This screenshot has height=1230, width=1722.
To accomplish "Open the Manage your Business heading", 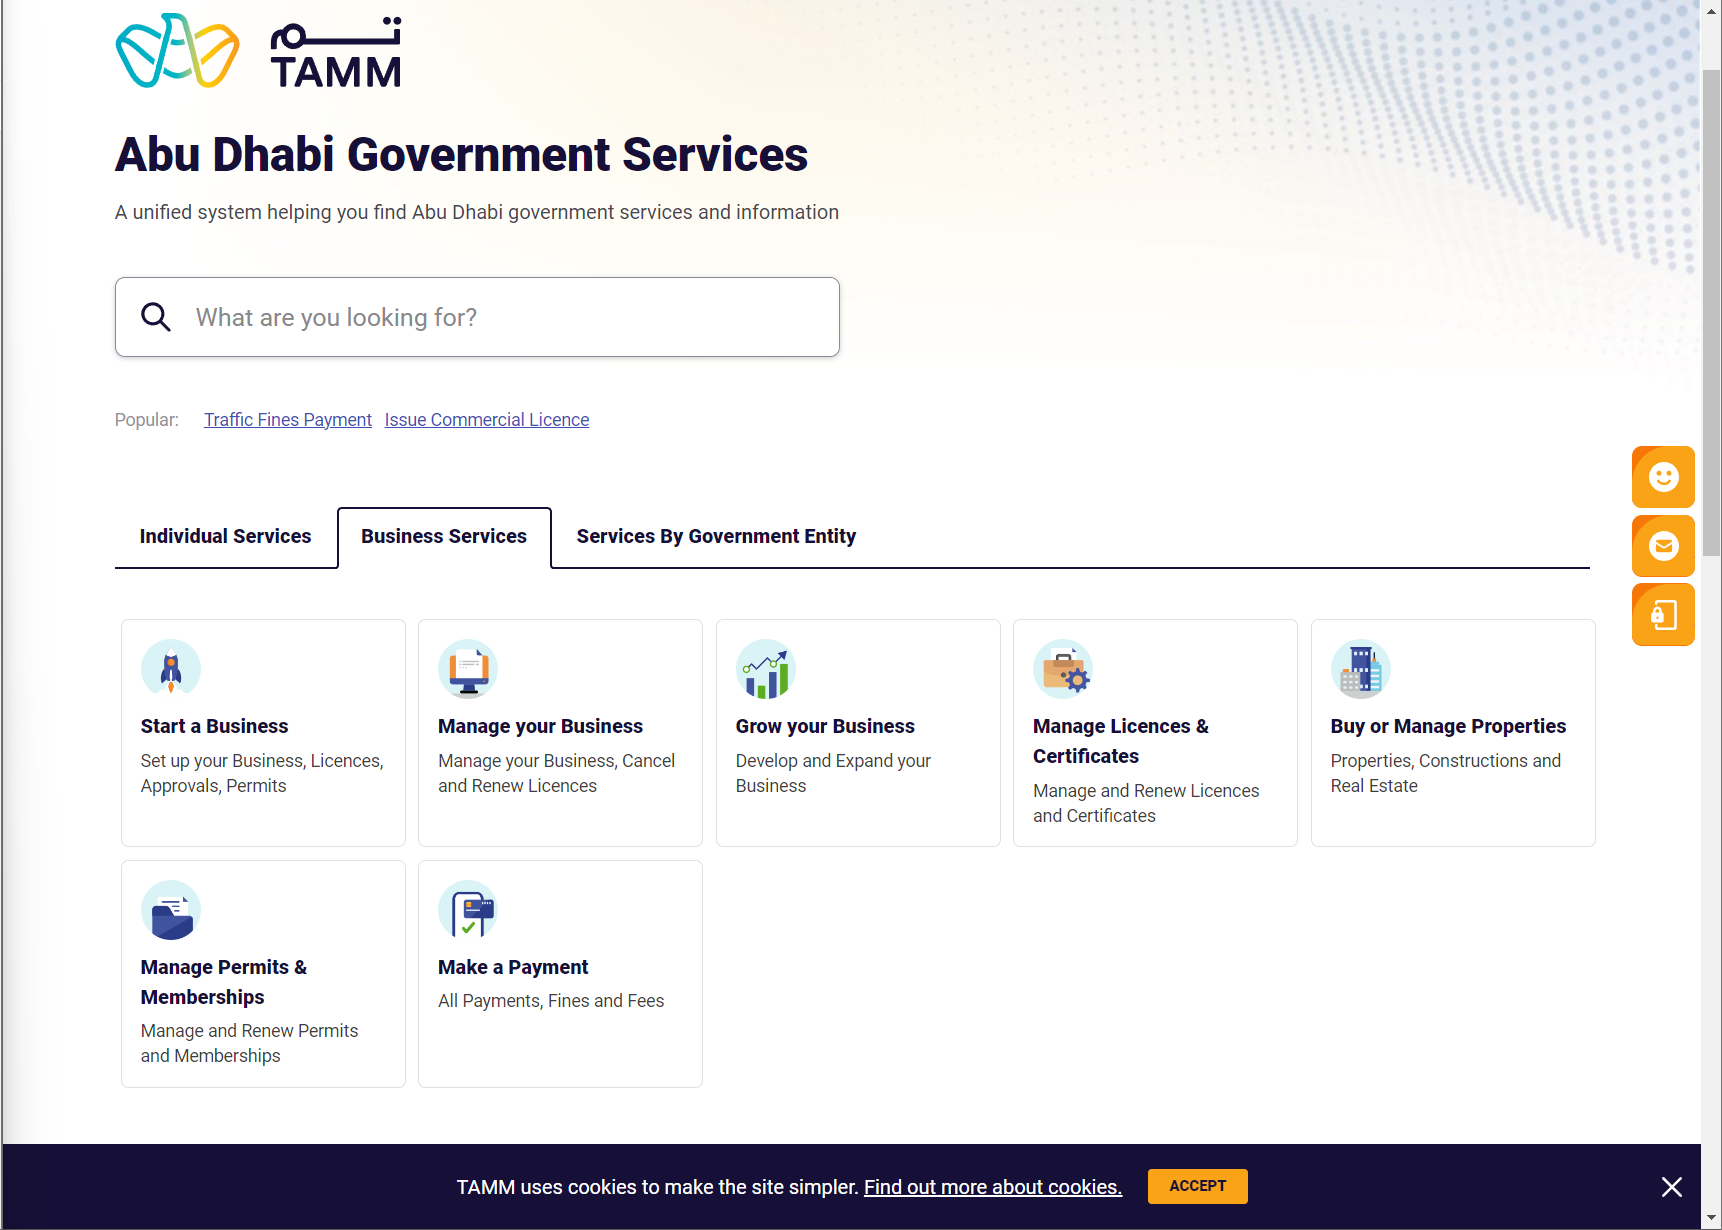I will pos(541,726).
